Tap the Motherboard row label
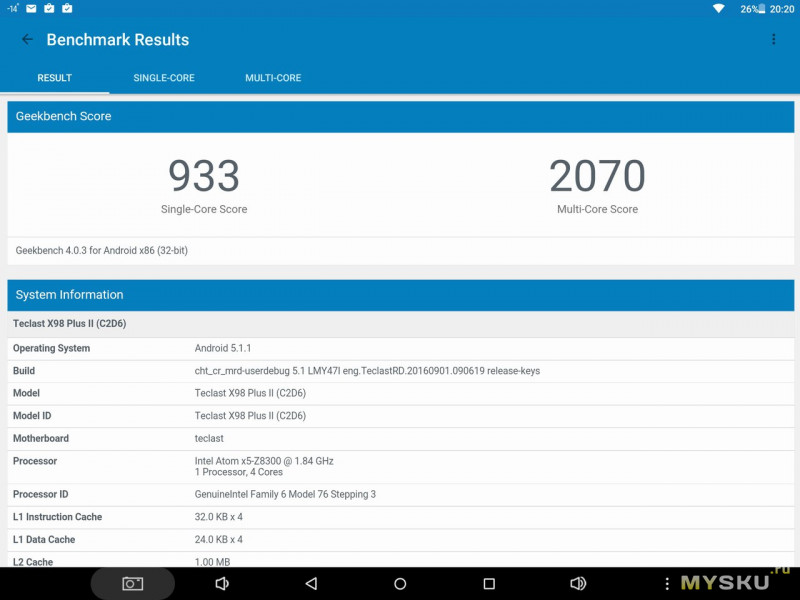Viewport: 800px width, 600px height. pyautogui.click(x=41, y=438)
